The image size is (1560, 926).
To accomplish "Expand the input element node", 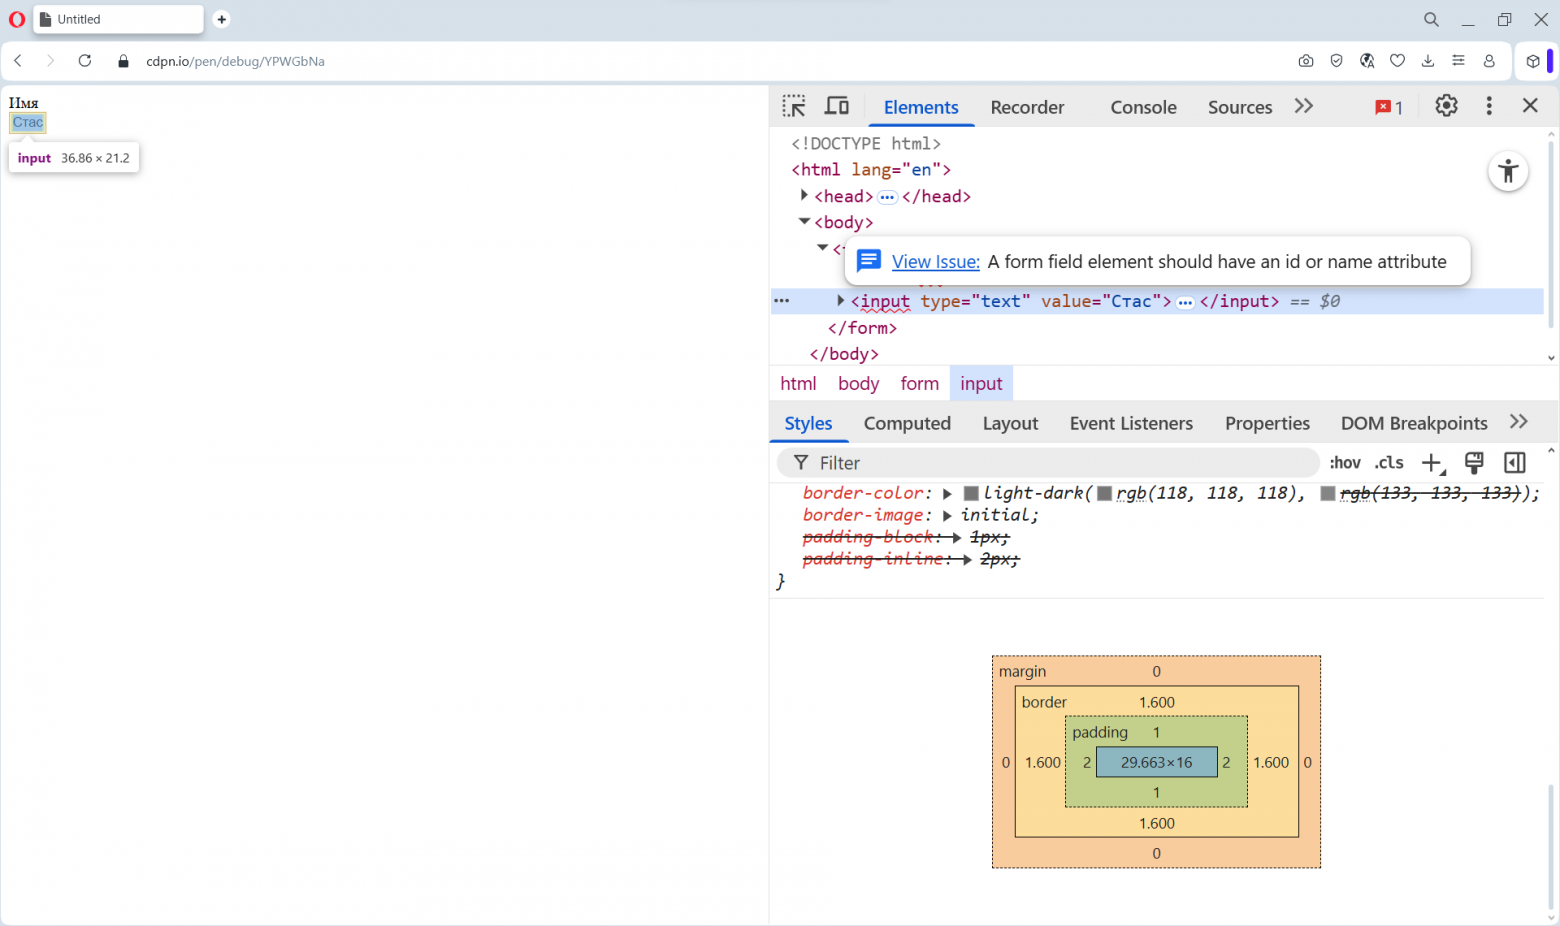I will coord(840,301).
